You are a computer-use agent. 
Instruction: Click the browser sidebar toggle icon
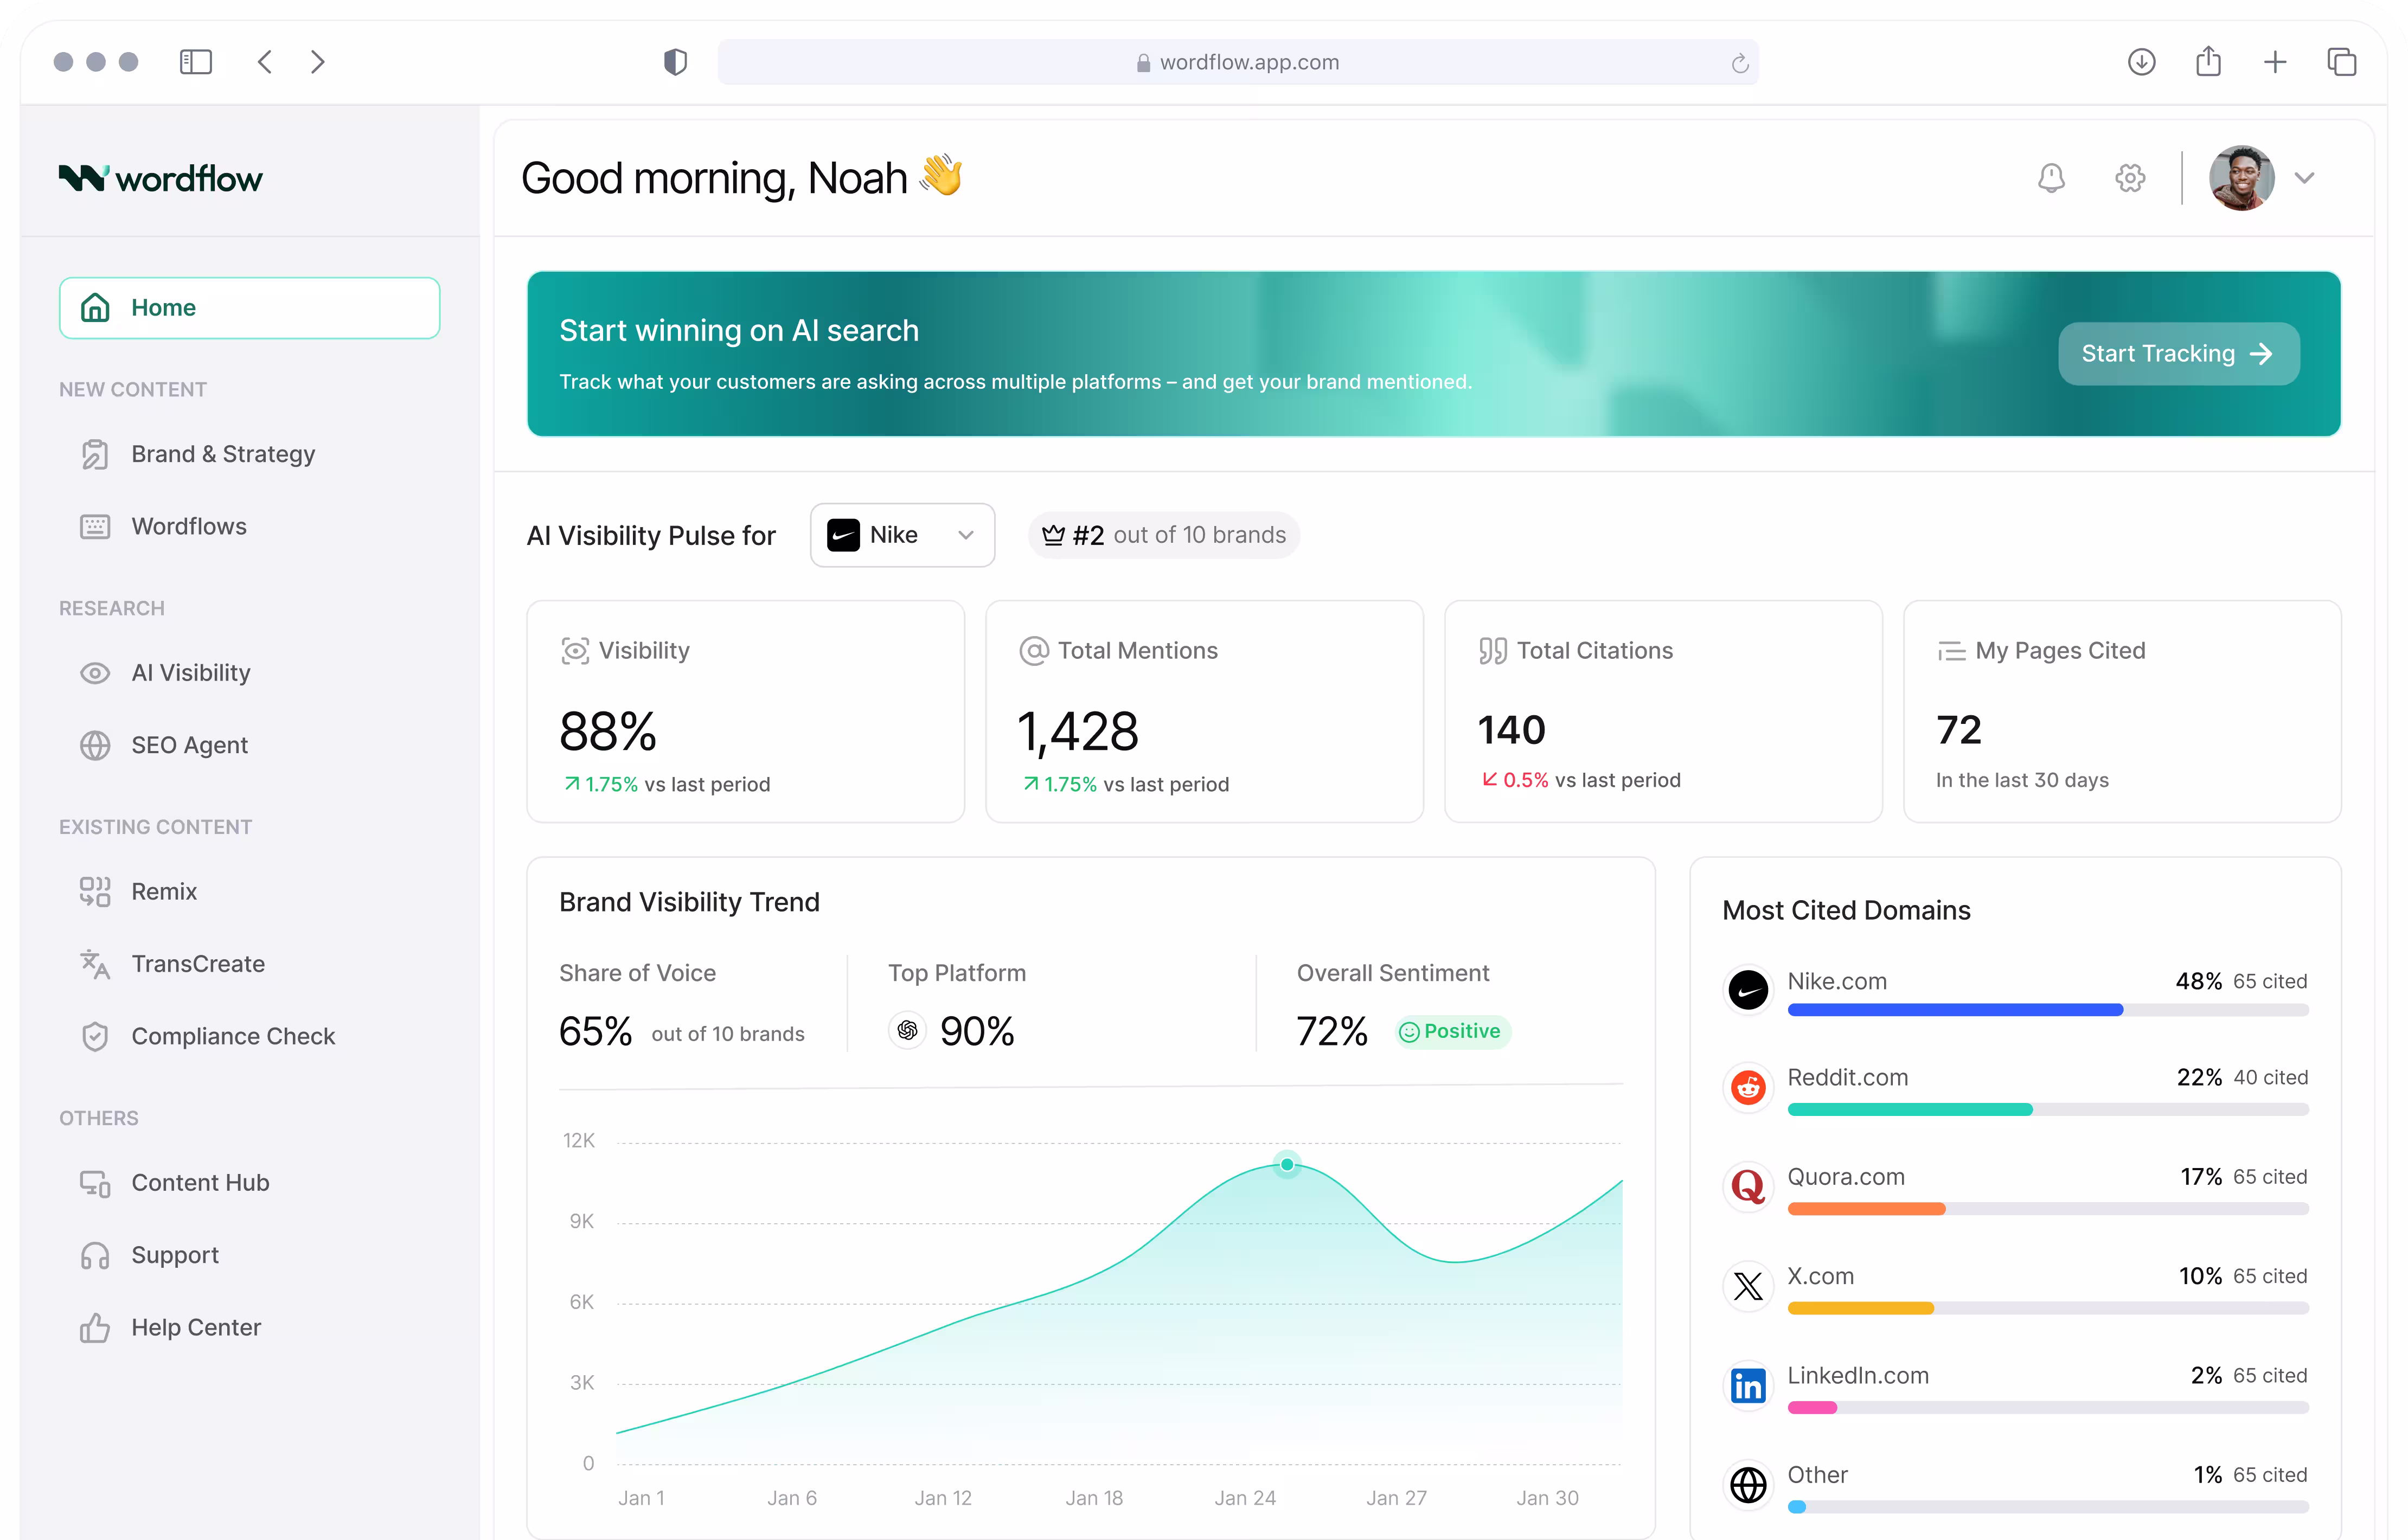(196, 62)
